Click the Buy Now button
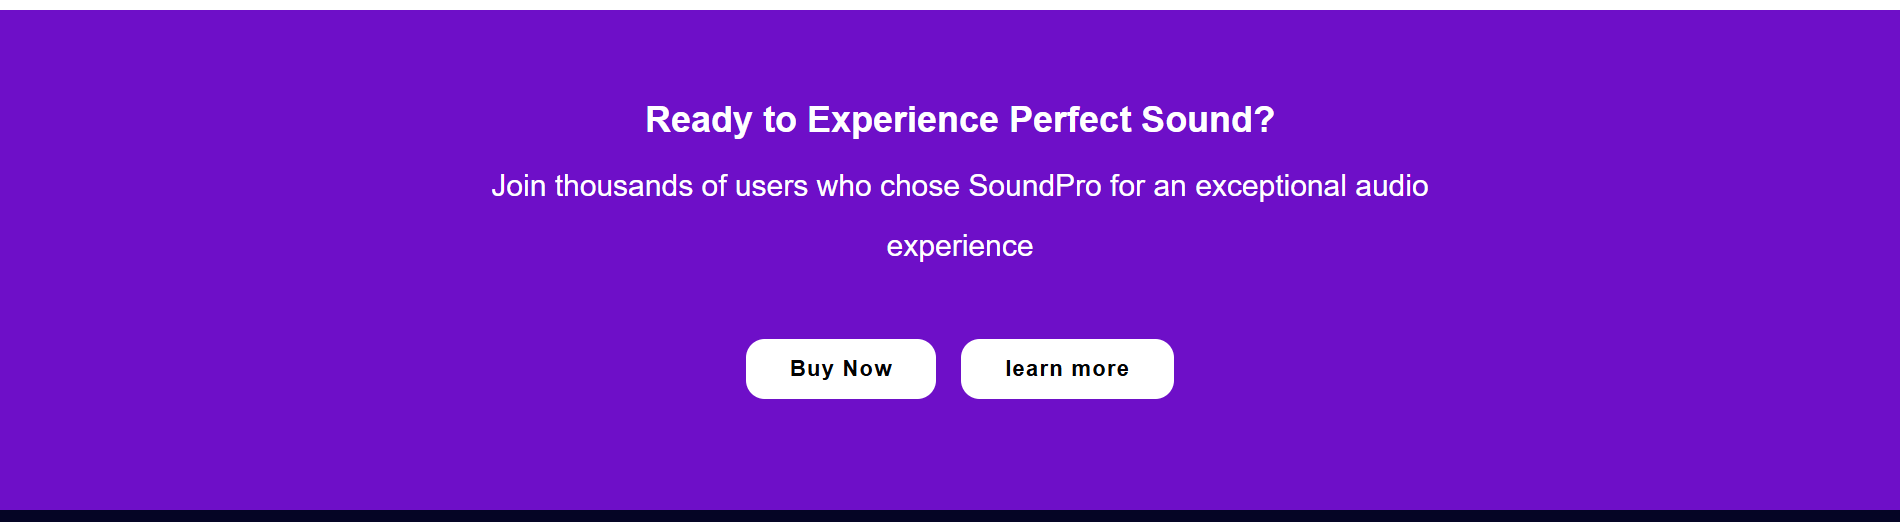This screenshot has width=1900, height=522. [840, 369]
